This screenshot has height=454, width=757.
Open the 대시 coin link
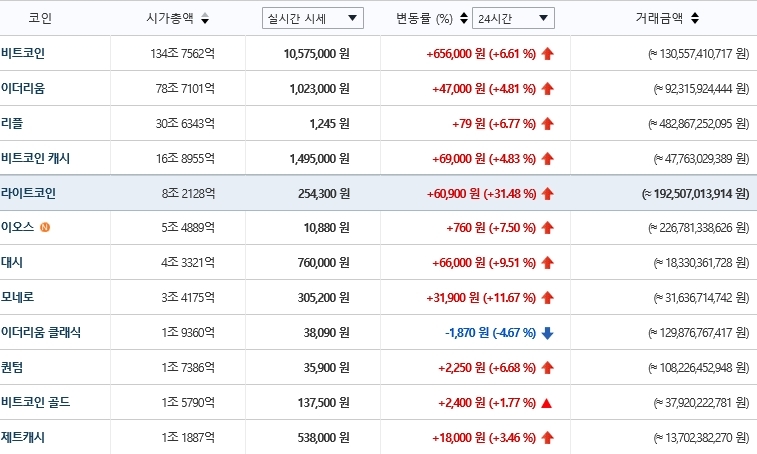12,262
